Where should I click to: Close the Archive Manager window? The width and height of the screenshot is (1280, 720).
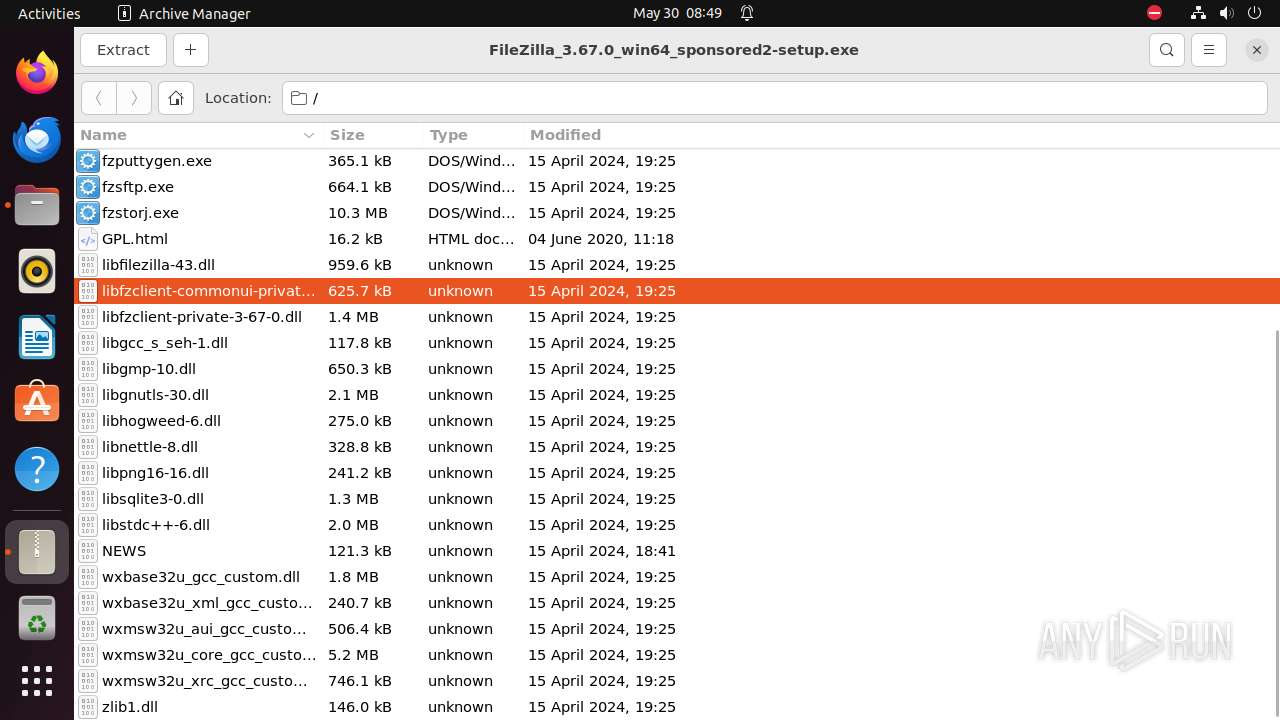click(x=1257, y=50)
